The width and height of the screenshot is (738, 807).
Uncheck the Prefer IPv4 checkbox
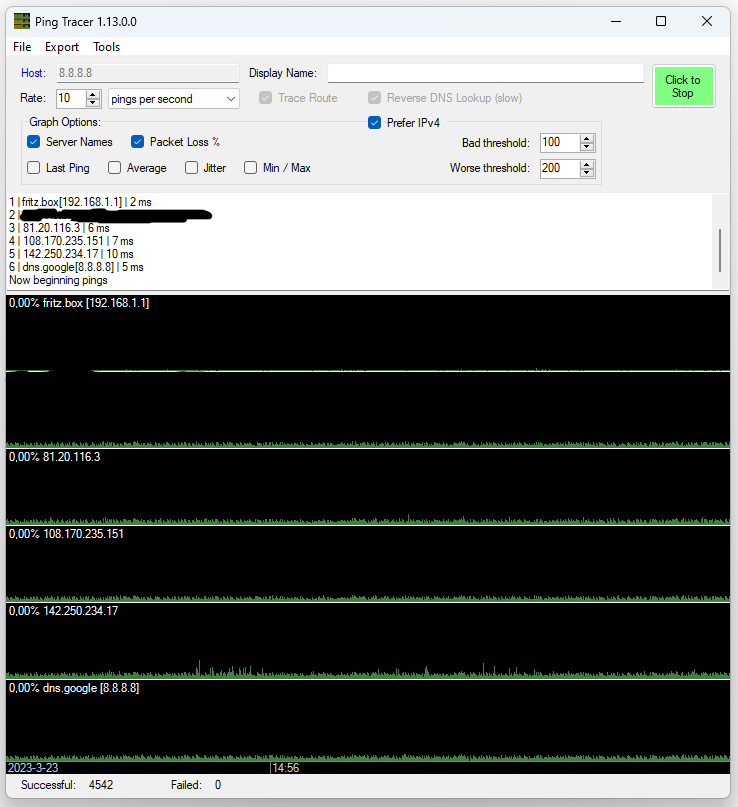(x=375, y=123)
